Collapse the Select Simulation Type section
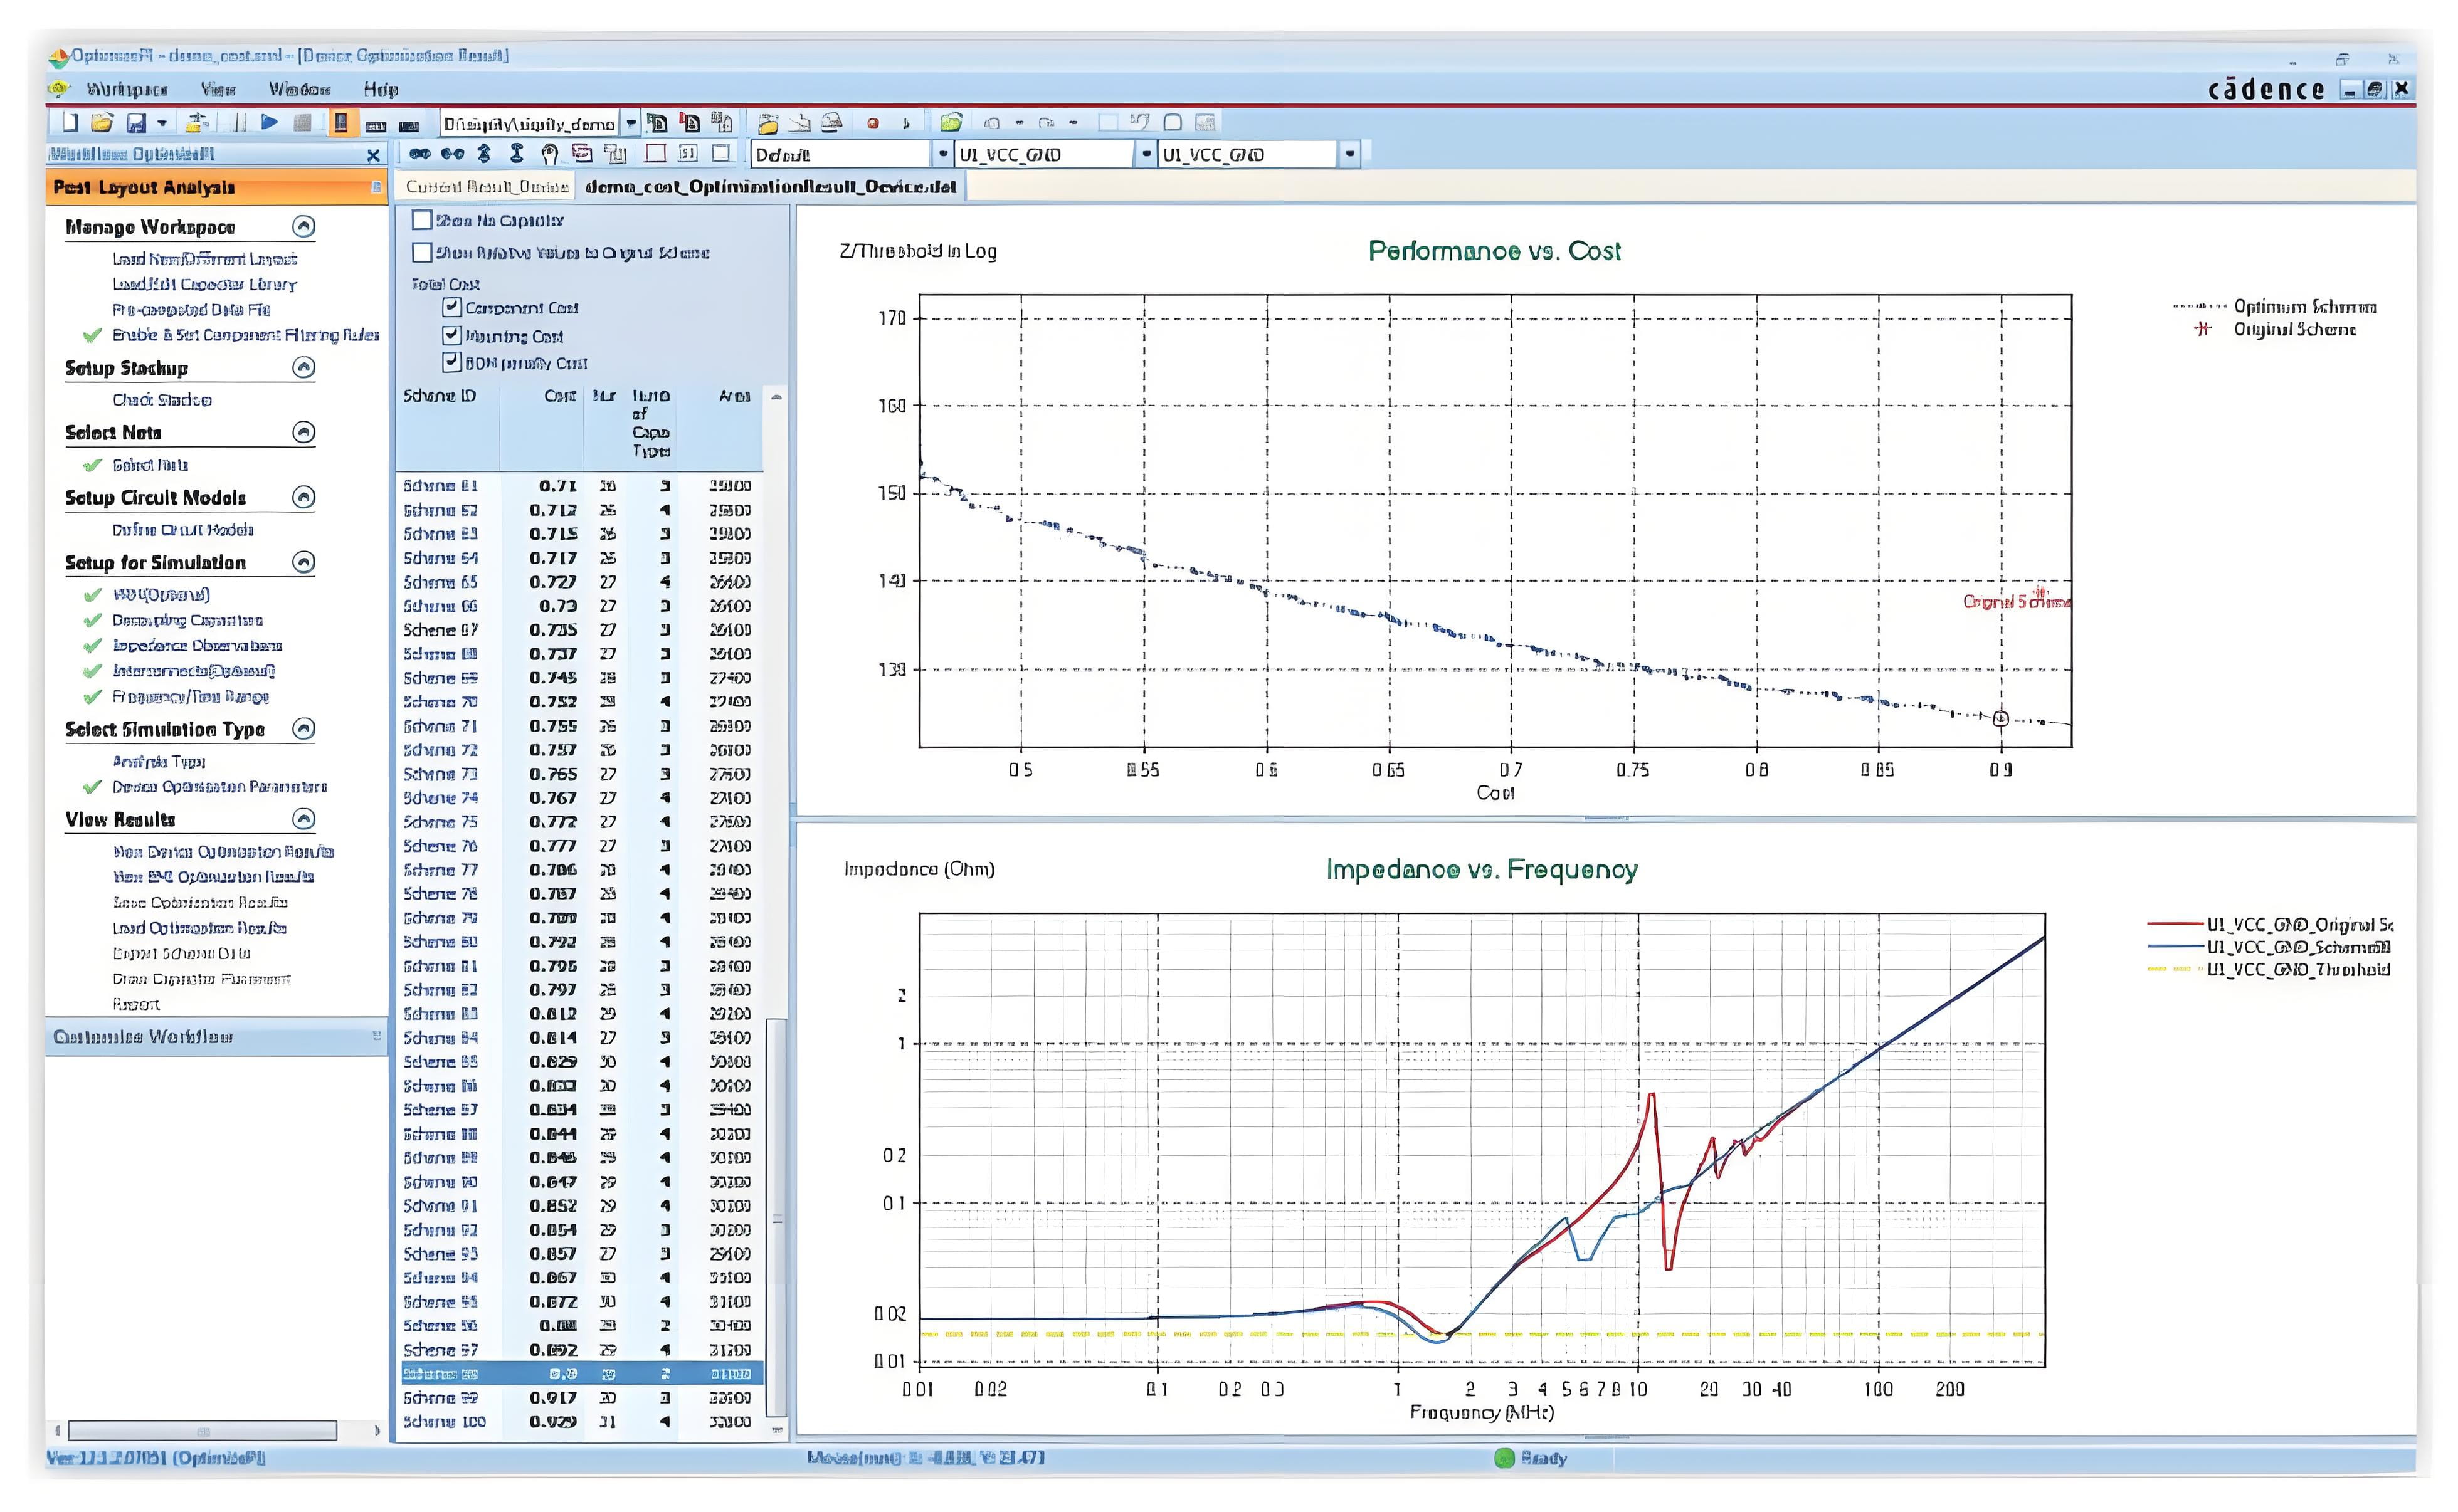This screenshot has width=2458, height=1512. pos(304,729)
